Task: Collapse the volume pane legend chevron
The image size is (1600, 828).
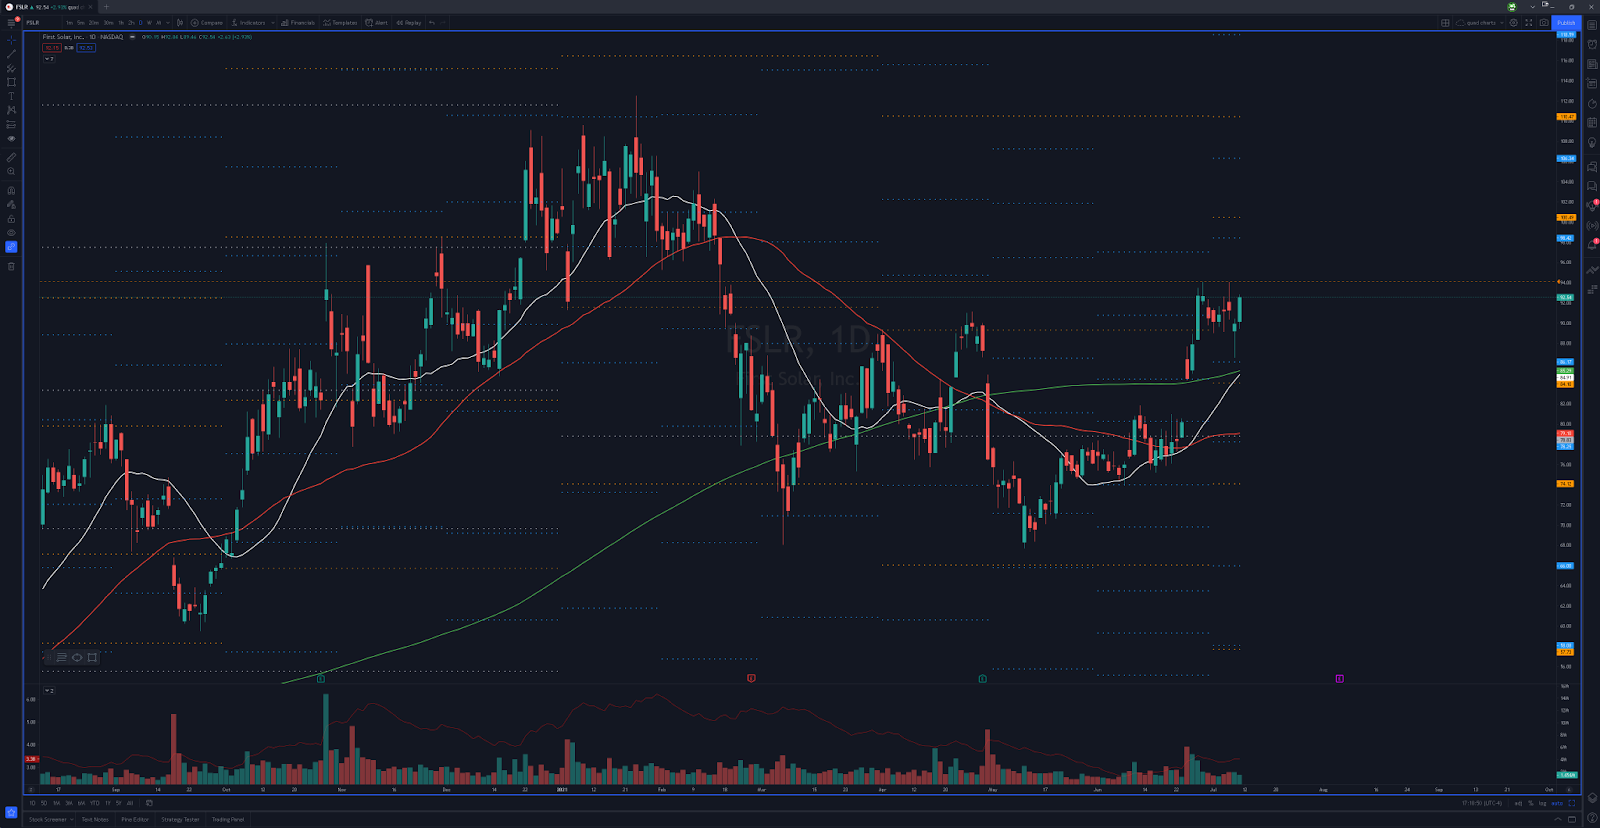Action: click(x=49, y=691)
